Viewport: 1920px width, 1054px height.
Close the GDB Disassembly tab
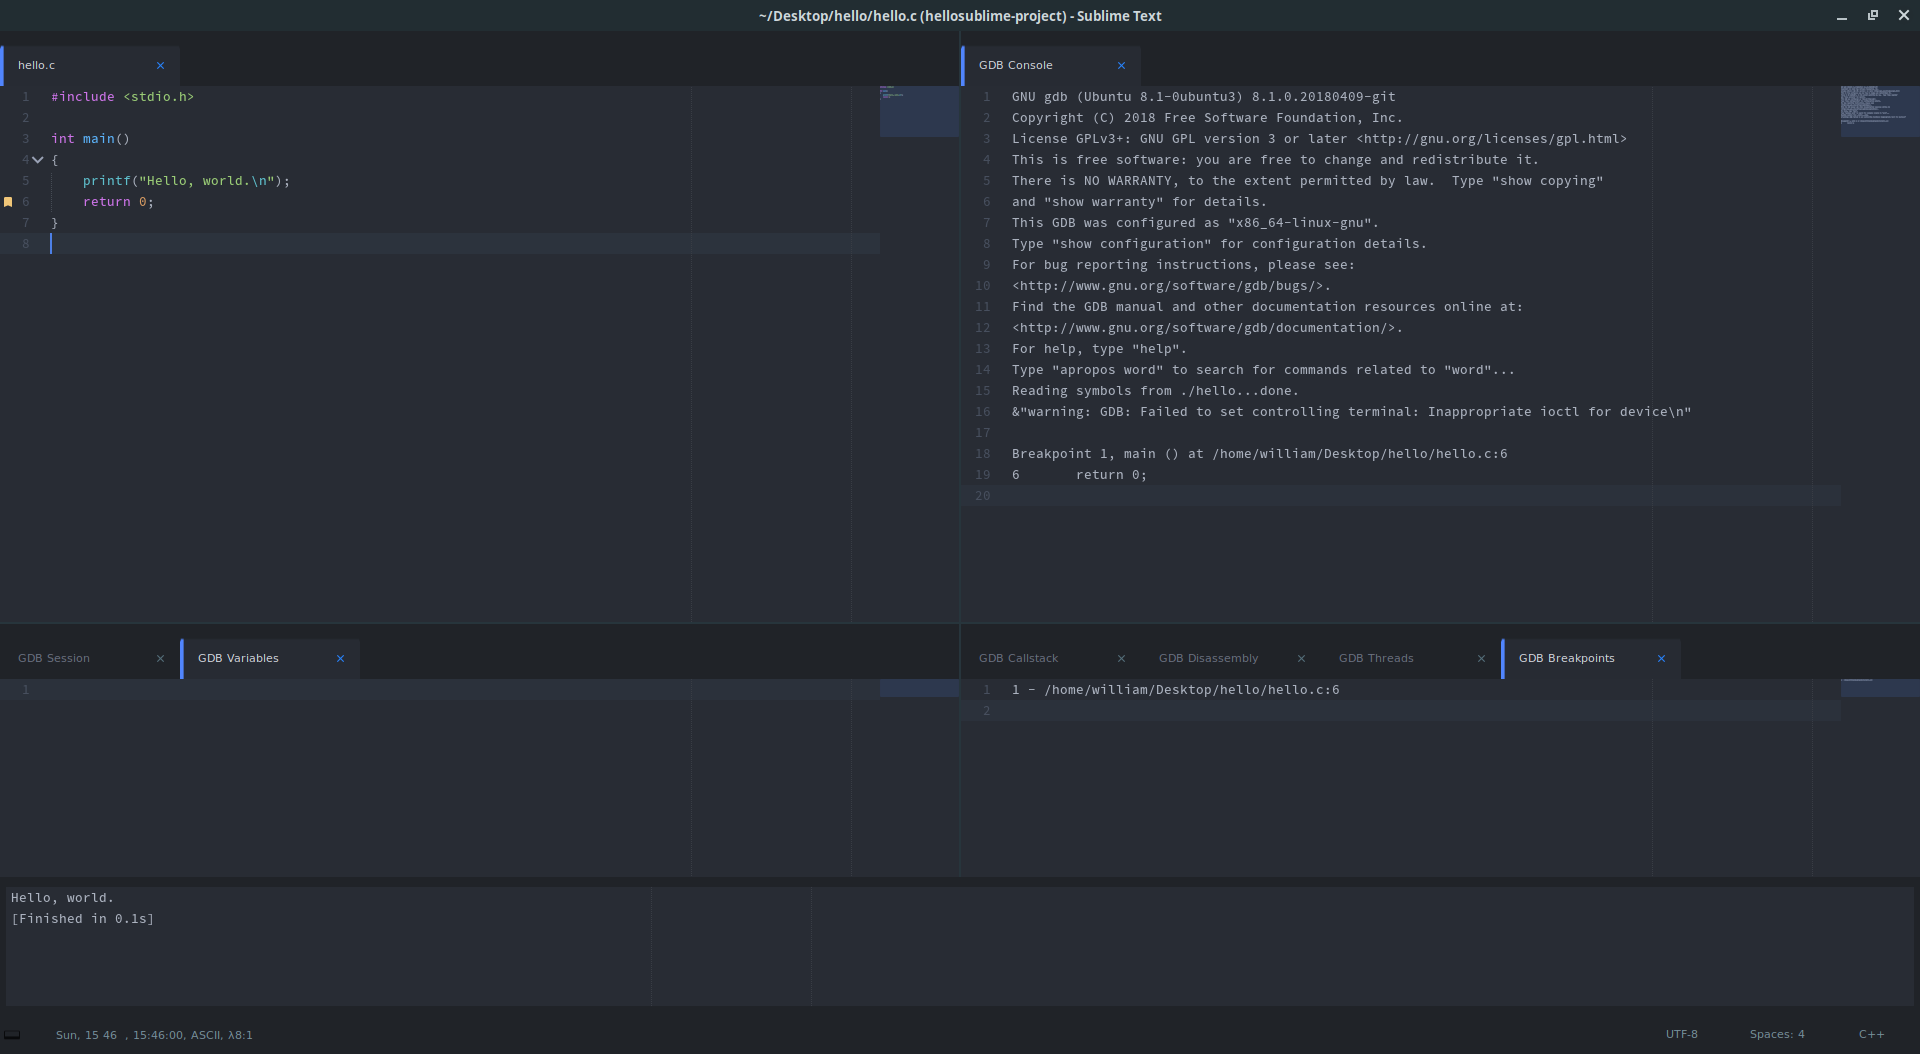pos(1301,659)
